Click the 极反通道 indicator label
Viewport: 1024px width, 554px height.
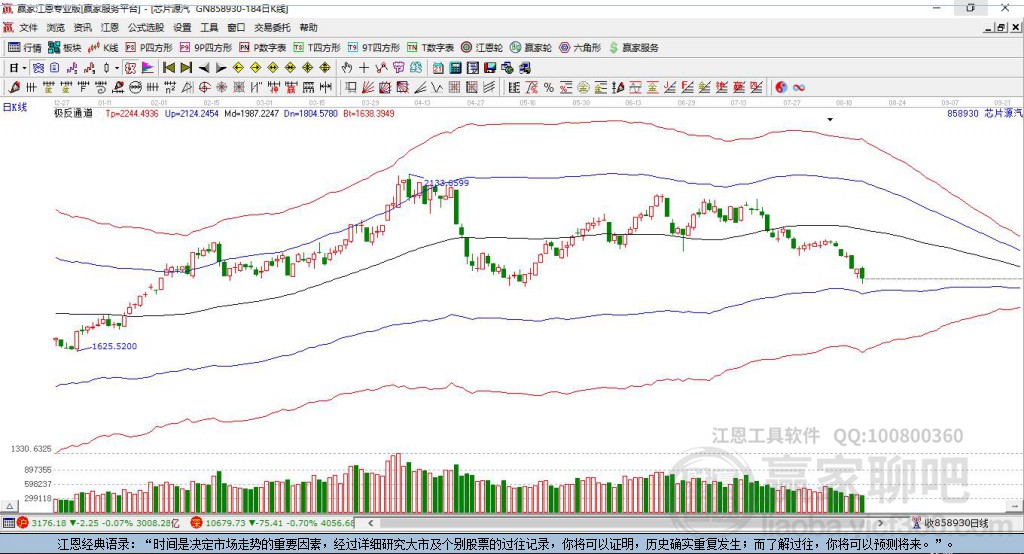tap(73, 113)
